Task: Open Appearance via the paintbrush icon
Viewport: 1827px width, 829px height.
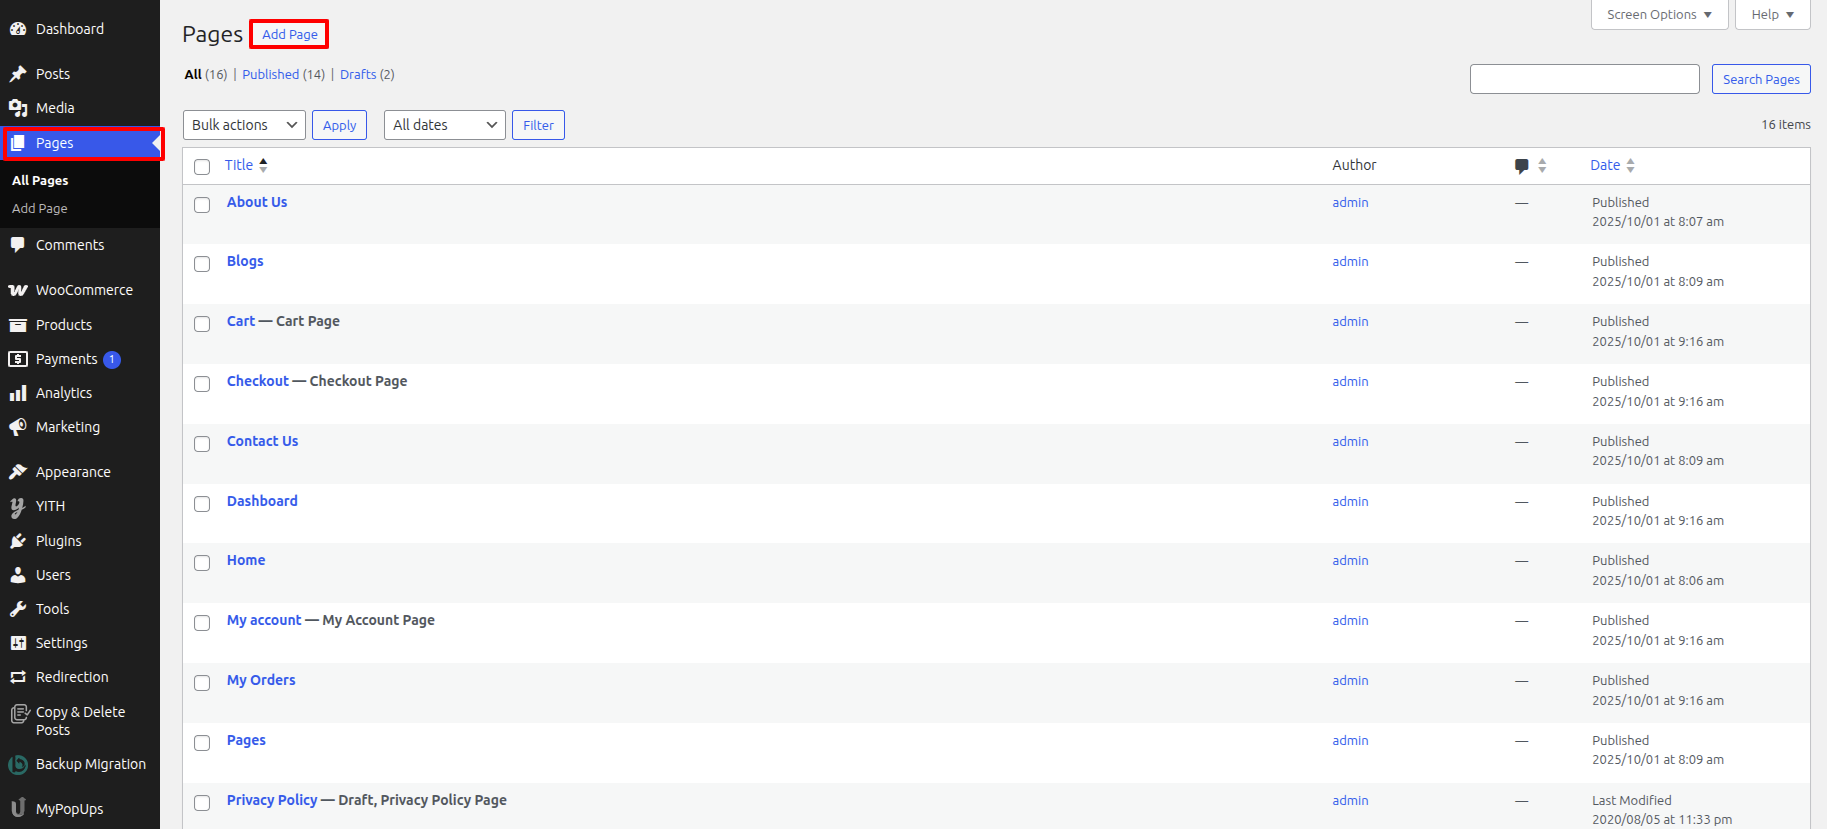Action: point(18,472)
